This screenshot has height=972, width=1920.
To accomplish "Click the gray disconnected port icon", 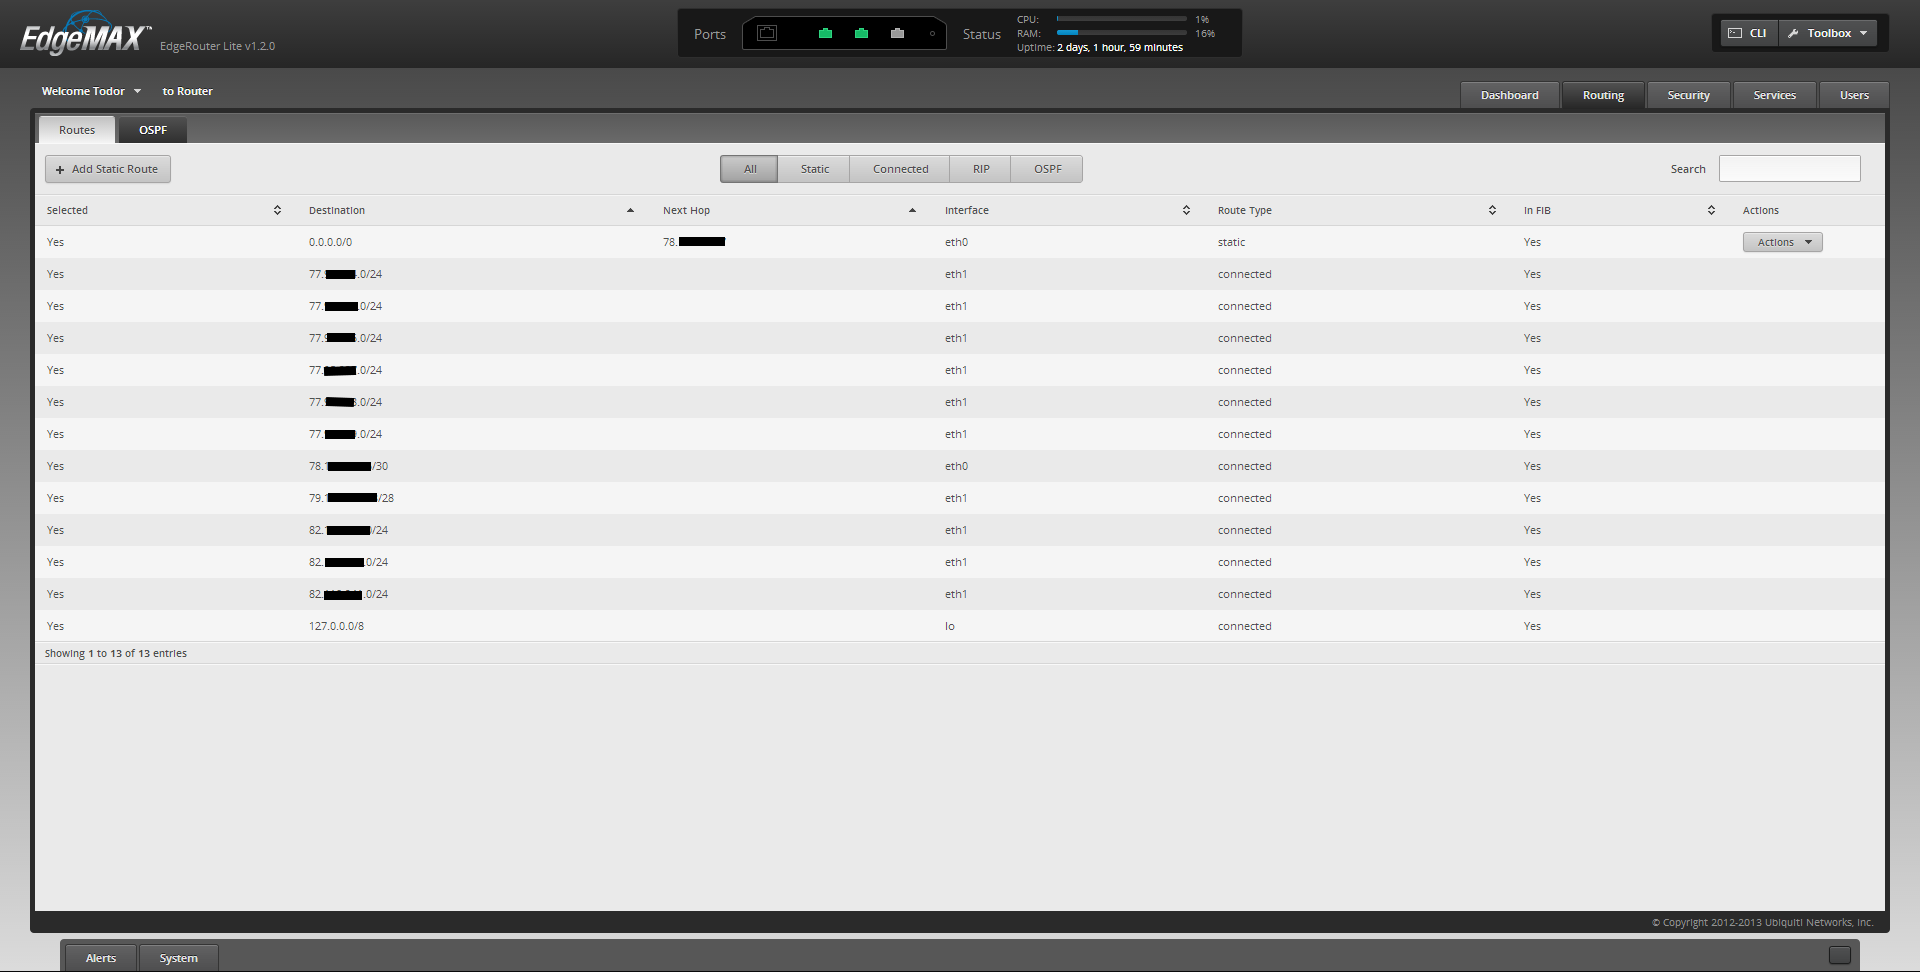I will click(x=897, y=33).
